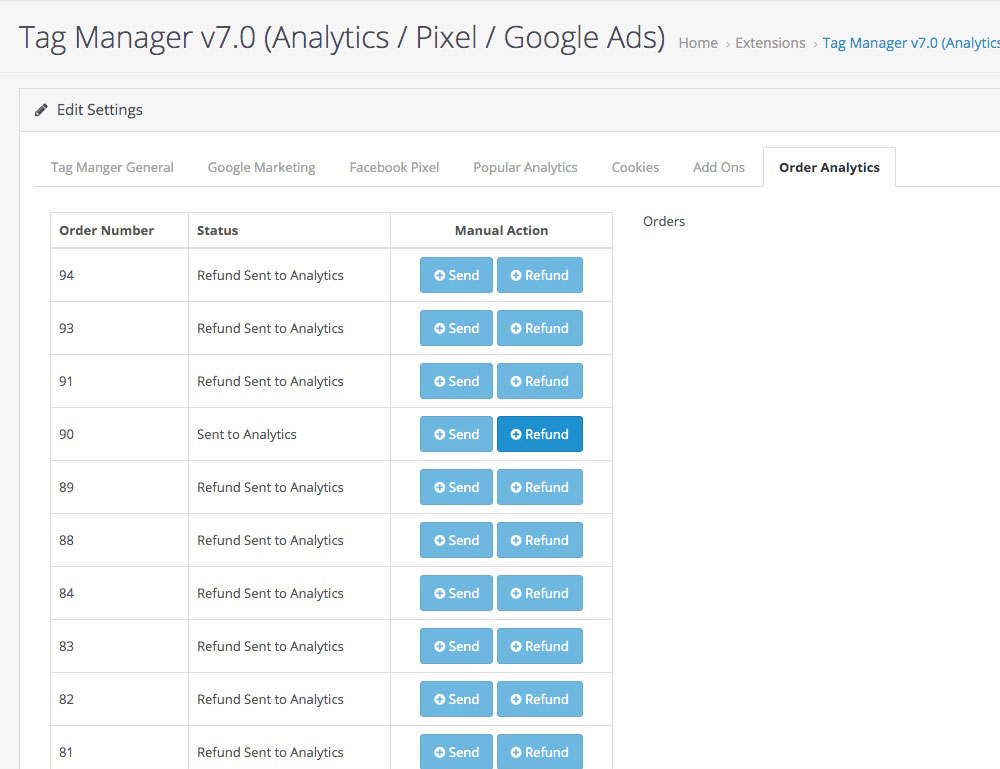Refund order 82 manually
Screen dimensions: 1000x769
(540, 698)
